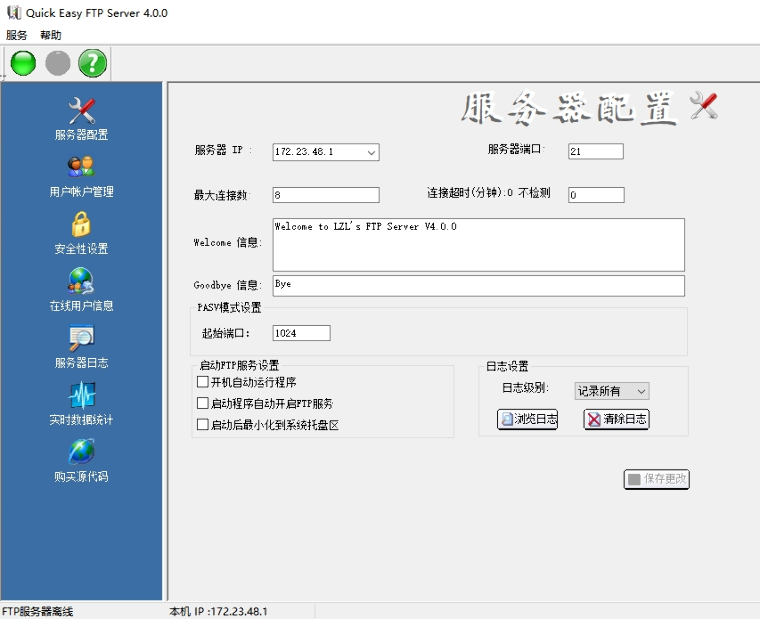This screenshot has width=760, height=619.
Task: Click the 浏览日志 button
Action: (527, 419)
